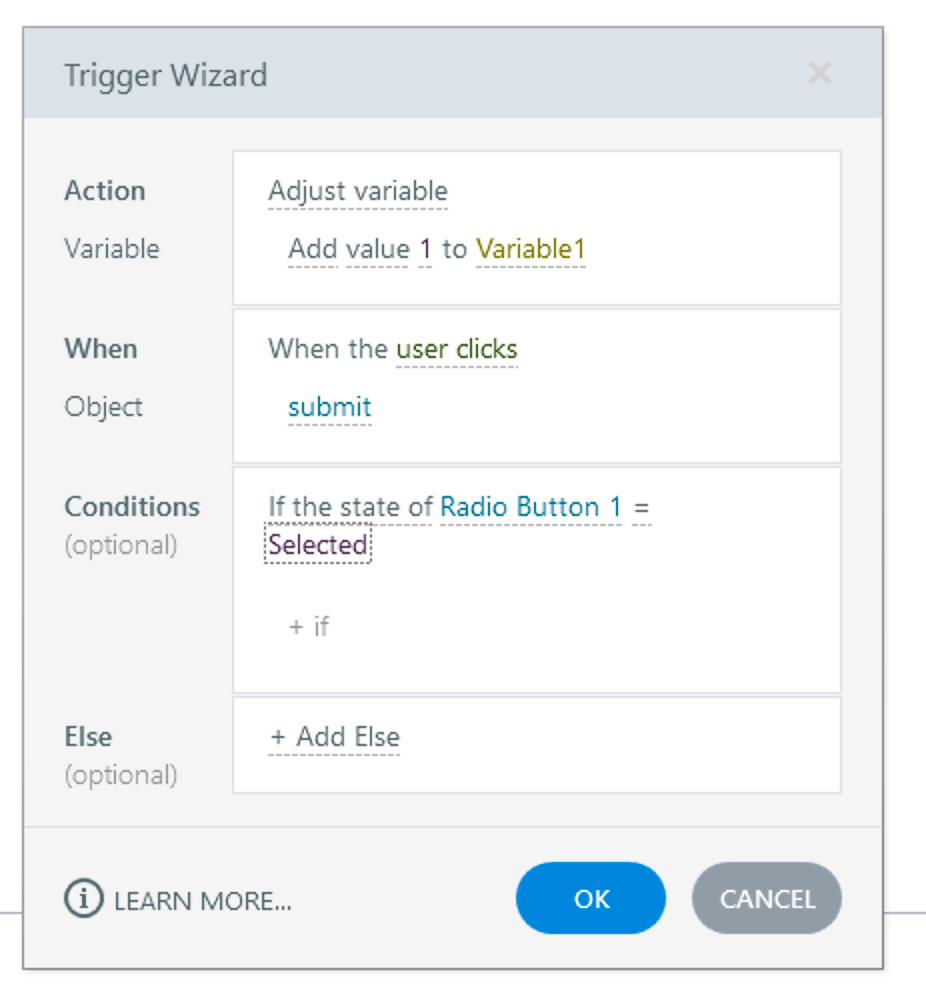Click the info circle icon beside Learn More
926x990 pixels.
tap(83, 899)
